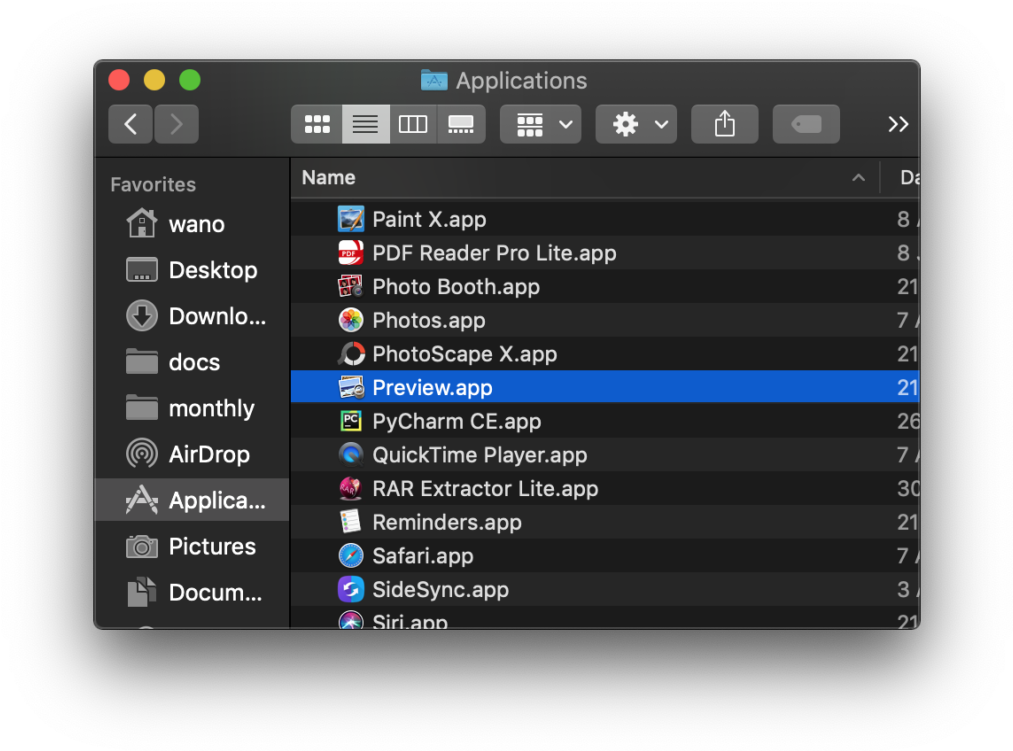Select RAR Extractor Lite.app name
This screenshot has height=751, width=1013.
(x=485, y=489)
